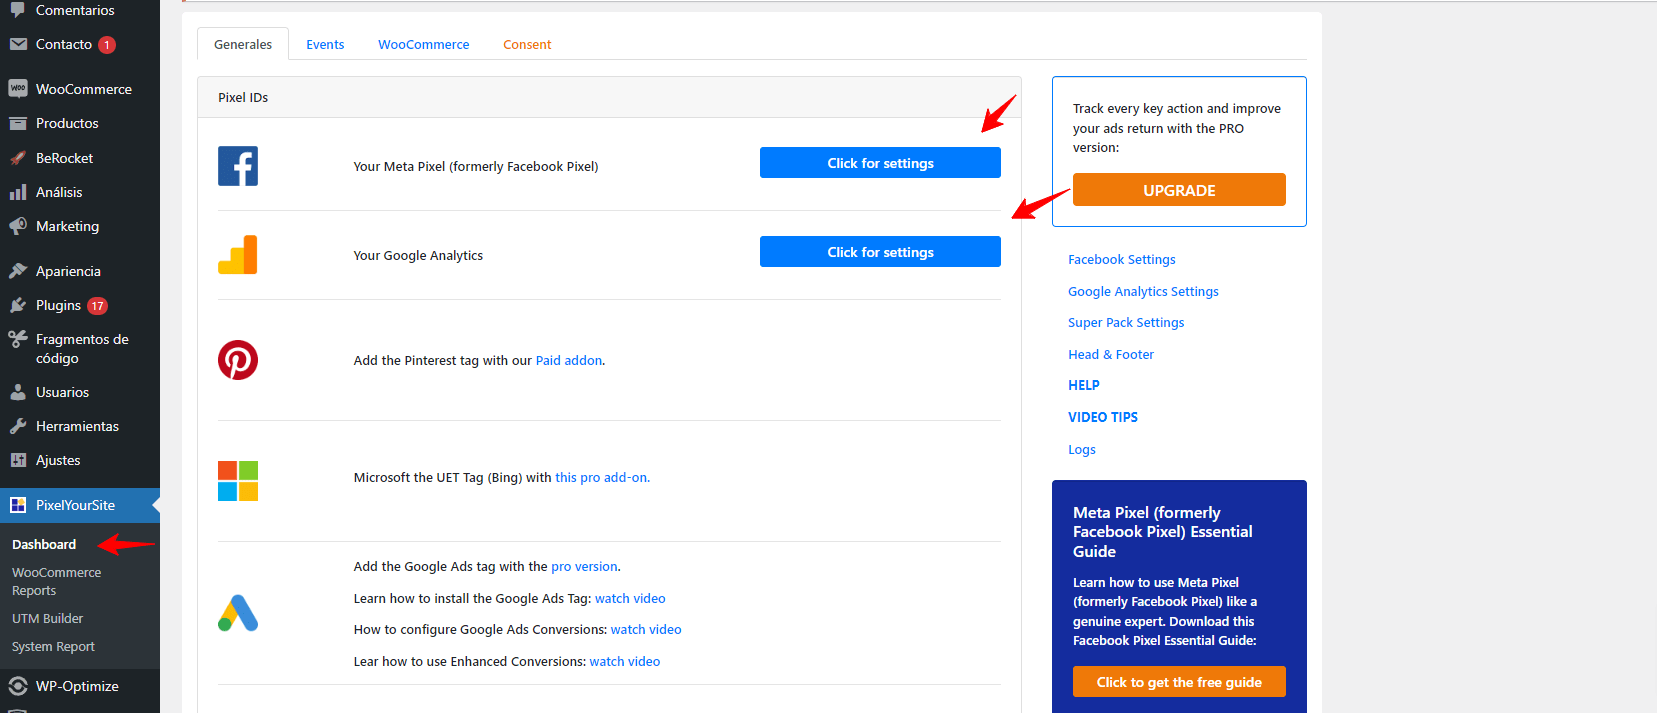Open Facebook Settings link
The width and height of the screenshot is (1657, 713).
(1122, 259)
